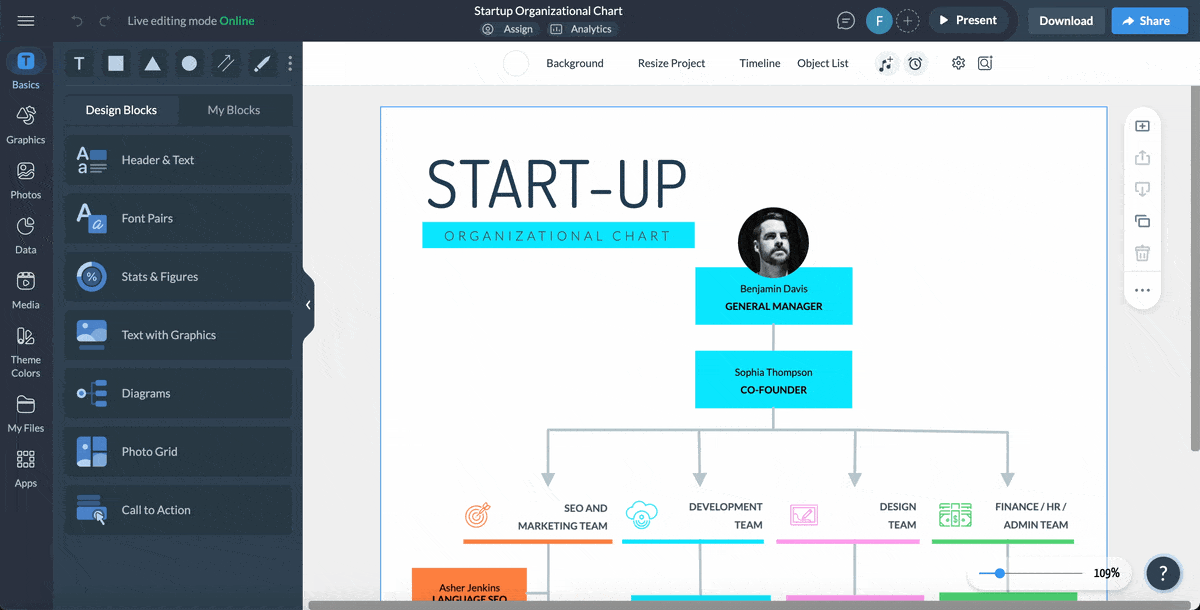This screenshot has height=610, width=1200.
Task: Open the three-dot toolbar overflow menu
Action: (290, 63)
